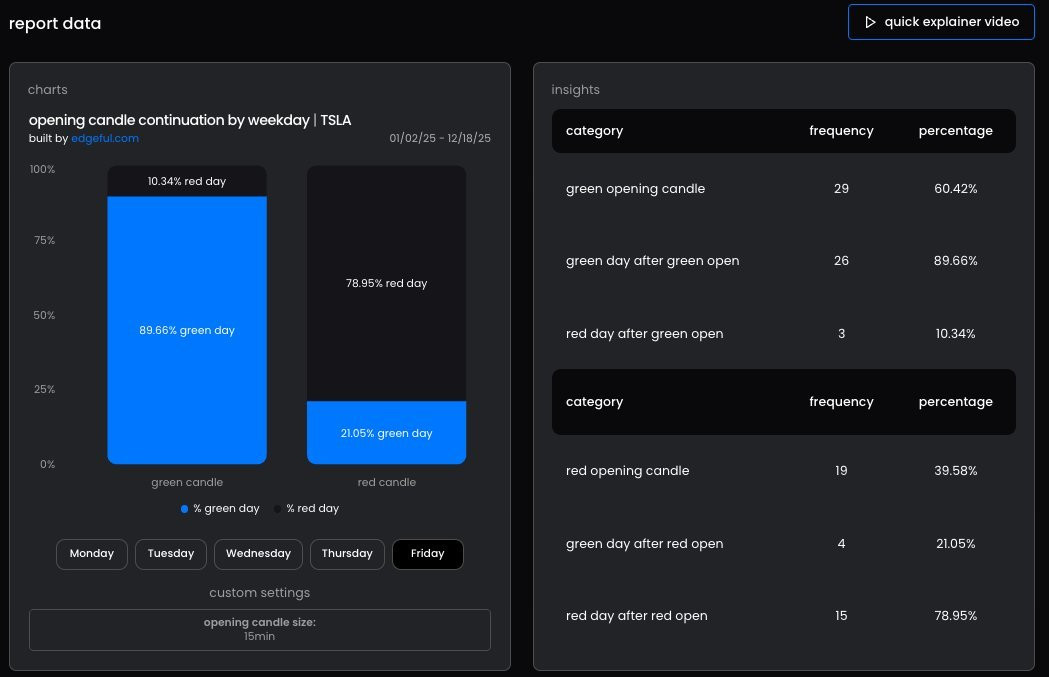Click the 'green candle' axis label
This screenshot has width=1049, height=677.
(187, 482)
